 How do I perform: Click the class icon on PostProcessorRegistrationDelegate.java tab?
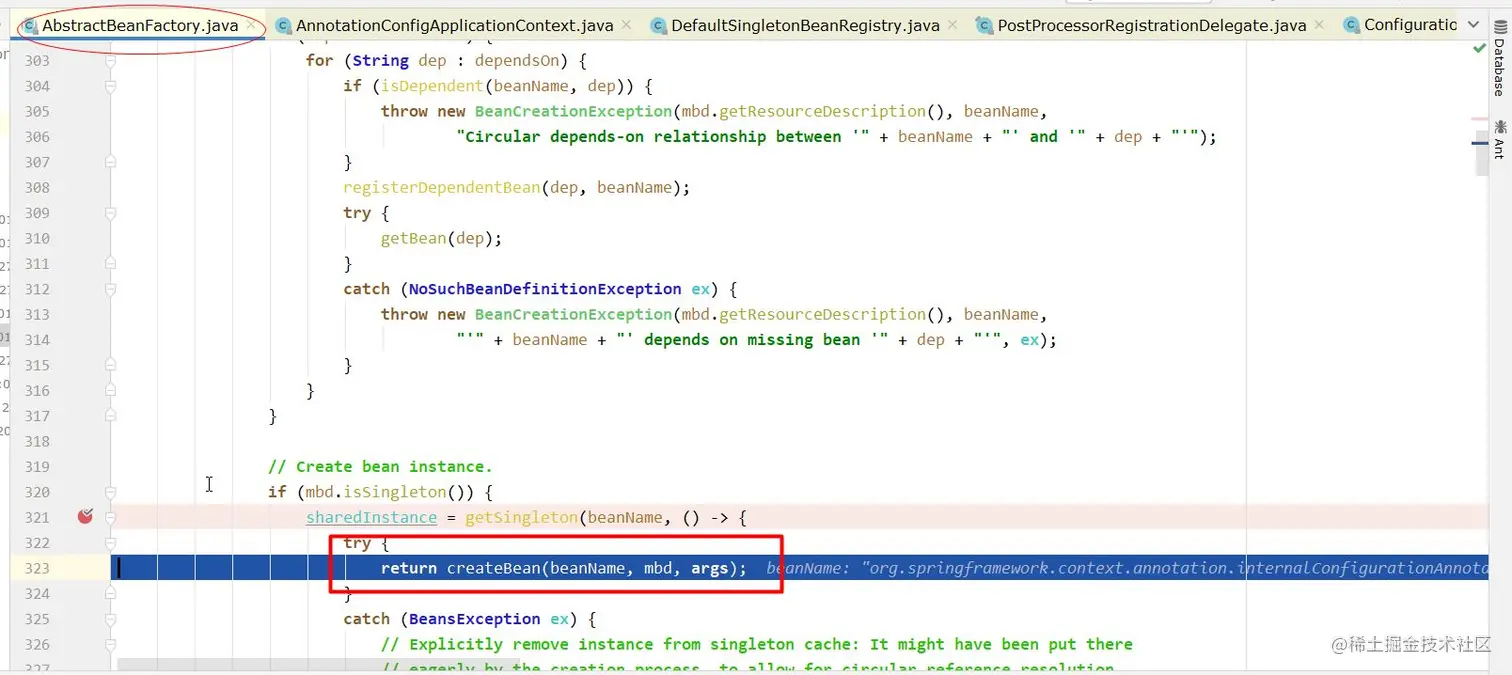coord(985,26)
